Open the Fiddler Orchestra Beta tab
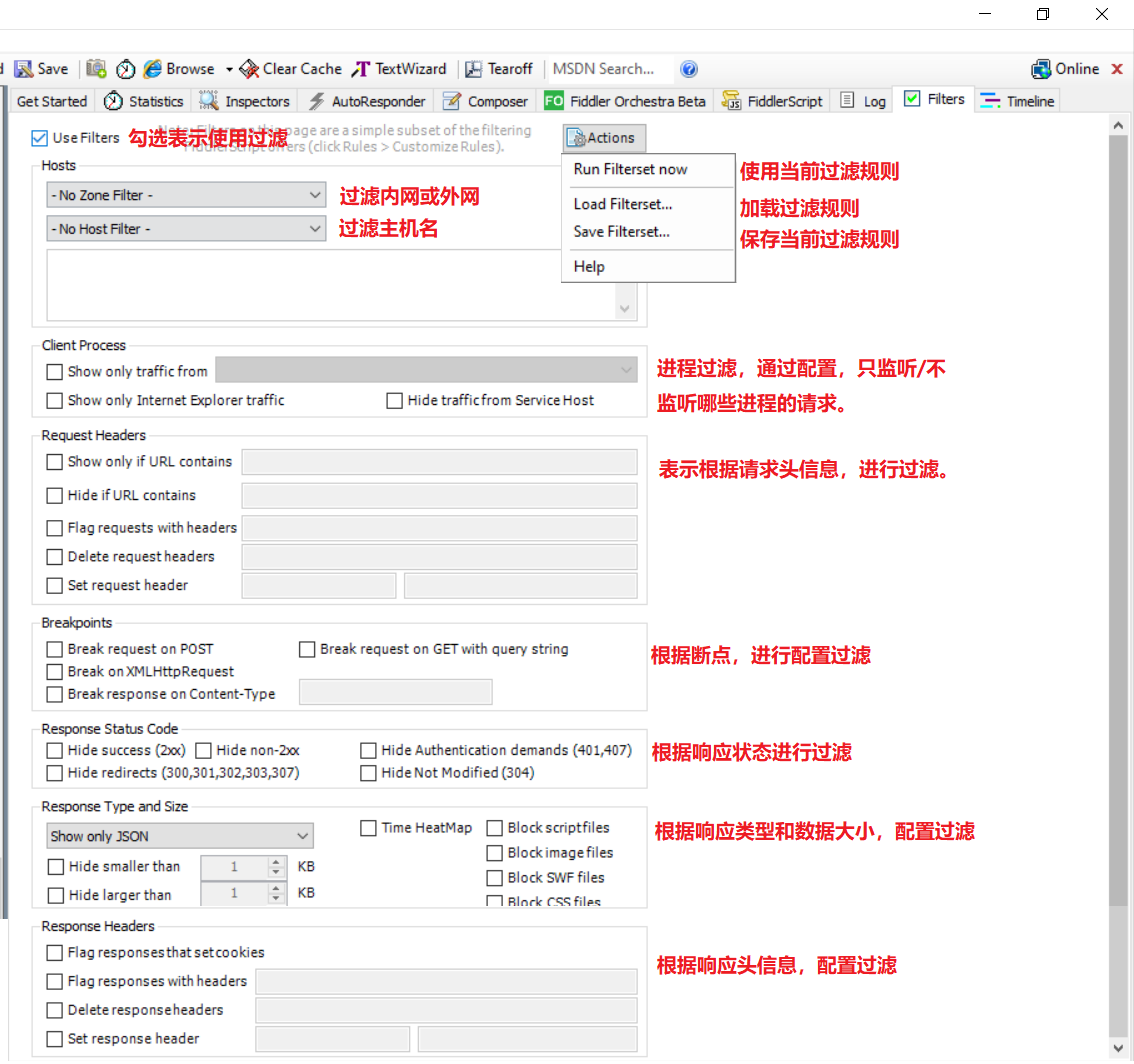The image size is (1134, 1064). pyautogui.click(x=625, y=101)
